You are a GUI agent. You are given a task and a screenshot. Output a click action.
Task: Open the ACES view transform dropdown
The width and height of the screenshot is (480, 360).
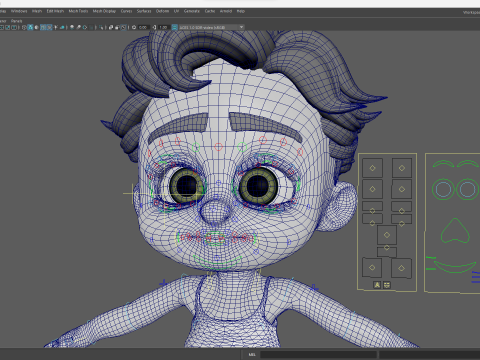212,27
